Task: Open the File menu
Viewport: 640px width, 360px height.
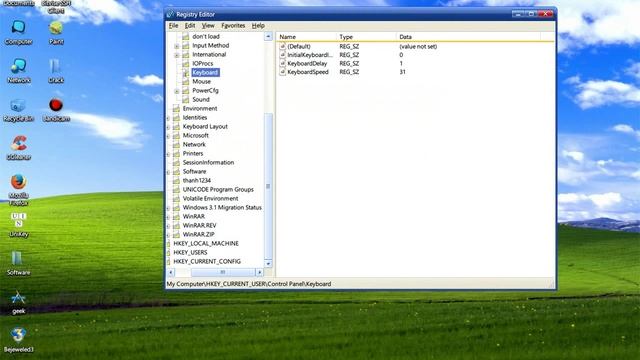Action: pos(173,25)
